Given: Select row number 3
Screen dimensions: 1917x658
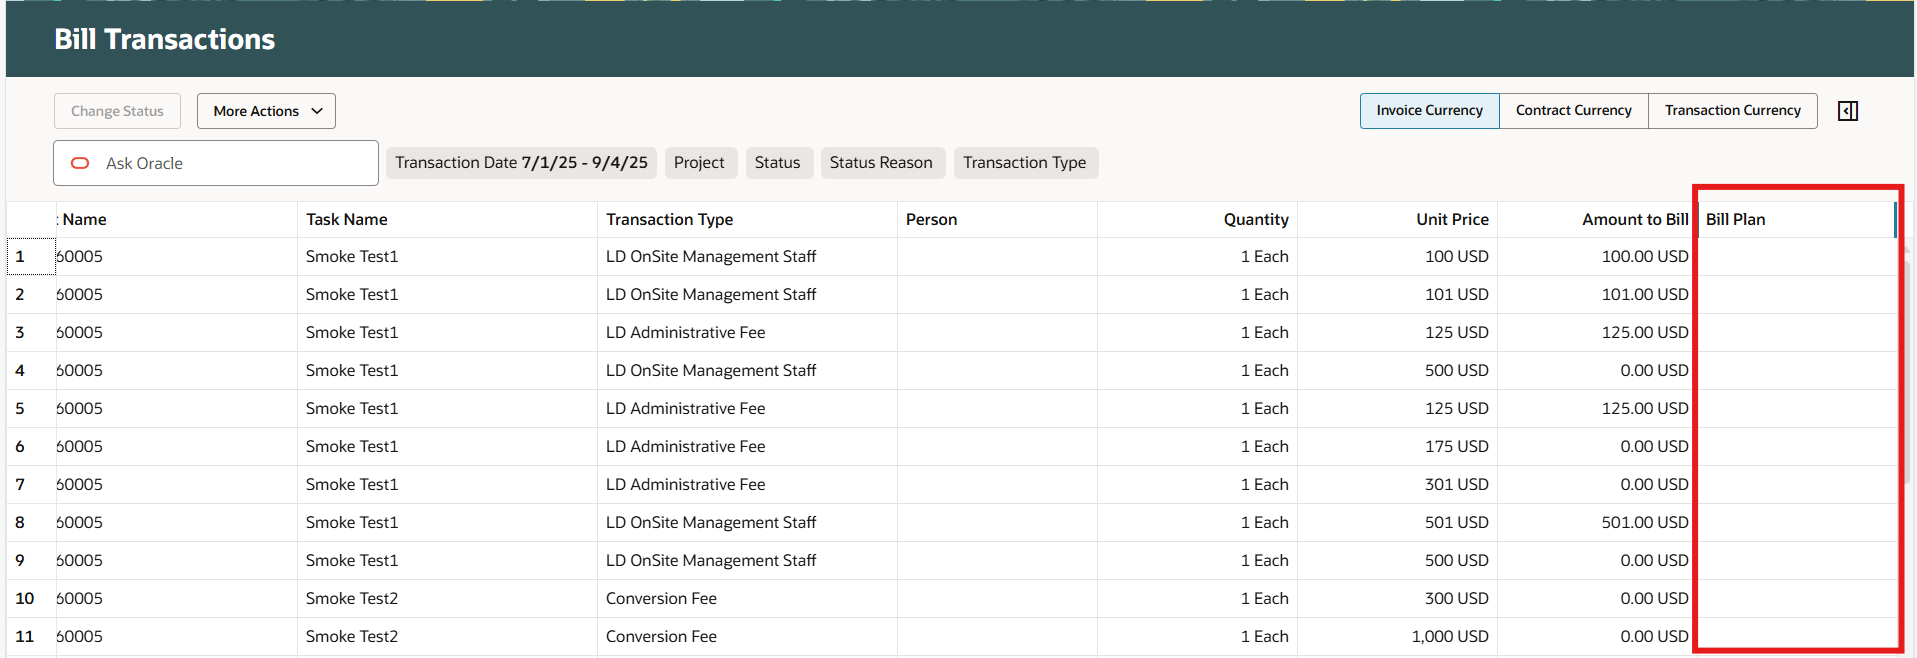Looking at the screenshot, I should click(x=31, y=333).
